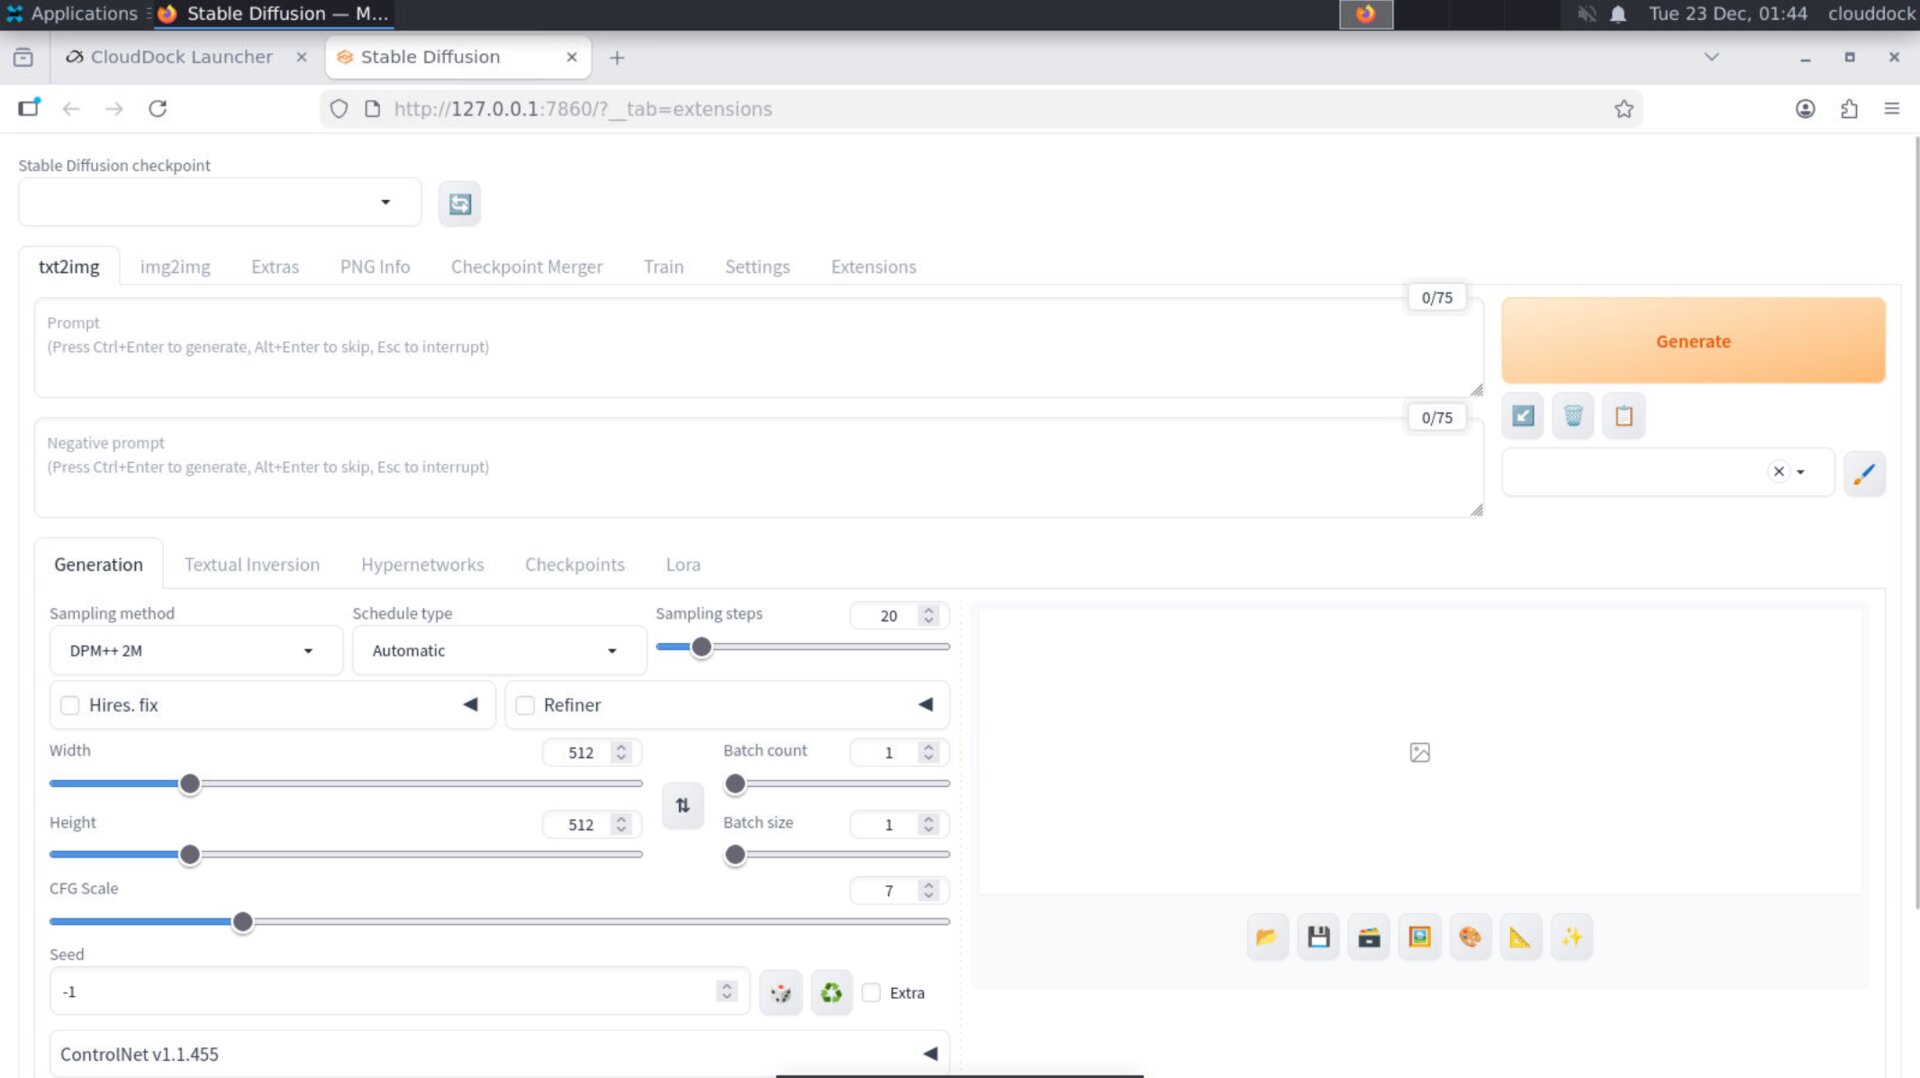Open the Textual Inversion tab
Viewport: 1920px width, 1078px height.
pyautogui.click(x=251, y=564)
